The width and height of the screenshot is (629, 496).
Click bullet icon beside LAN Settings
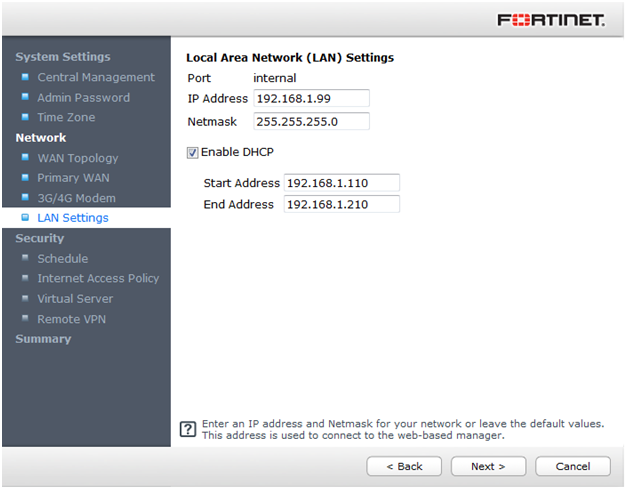point(25,217)
